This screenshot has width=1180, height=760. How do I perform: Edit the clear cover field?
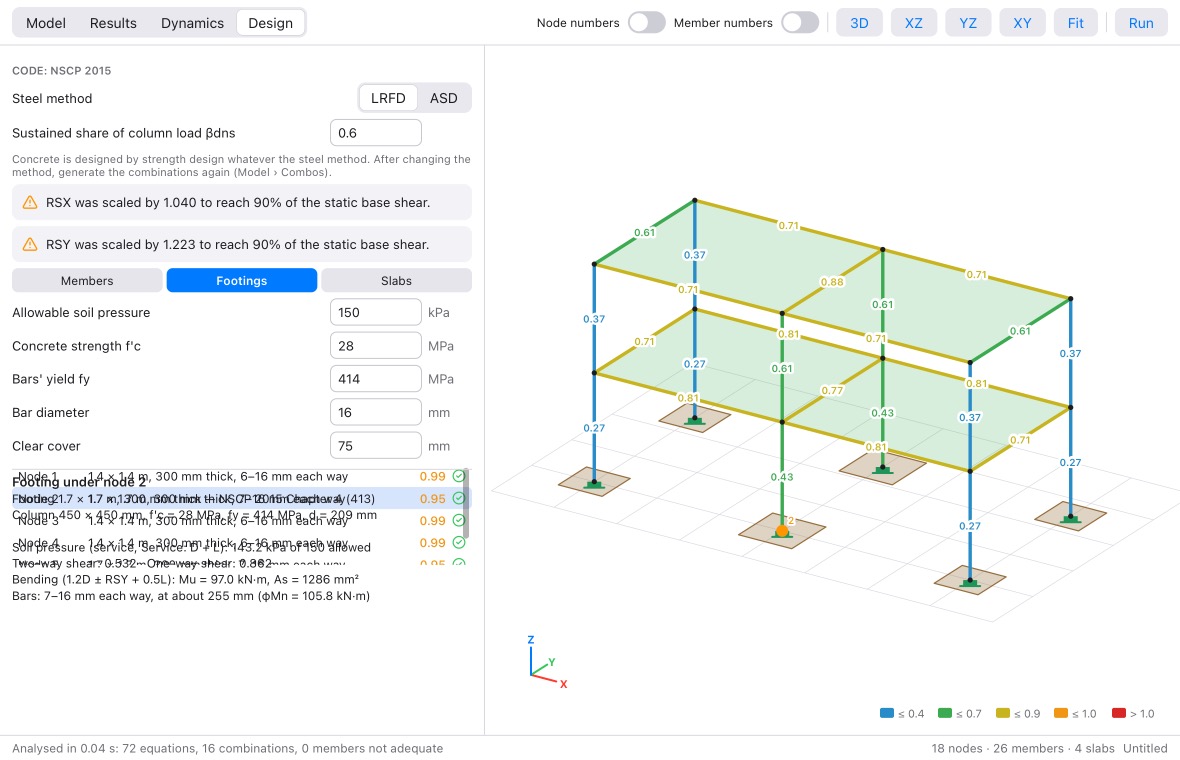tap(376, 445)
